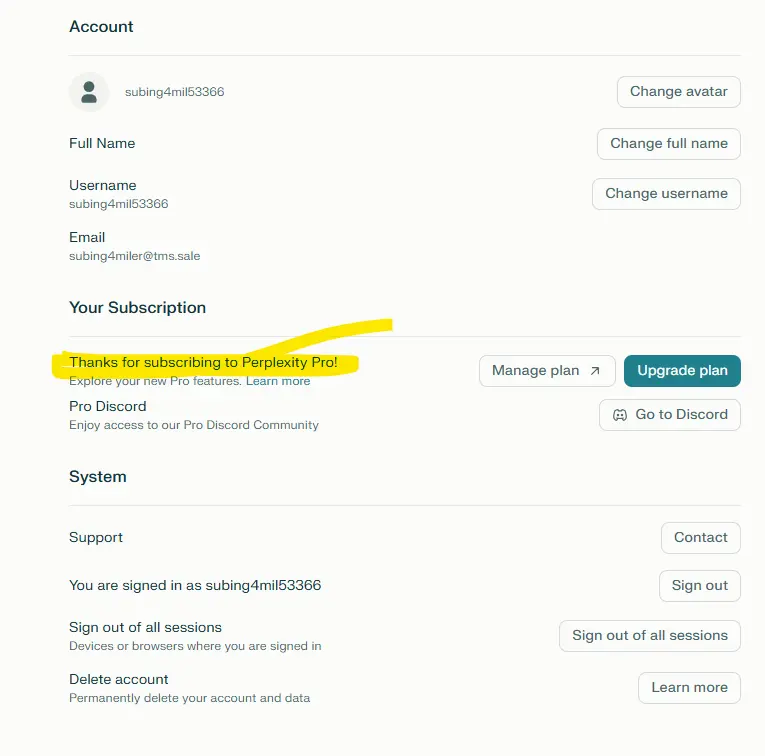
Task: Click Change username button
Action: coord(666,194)
